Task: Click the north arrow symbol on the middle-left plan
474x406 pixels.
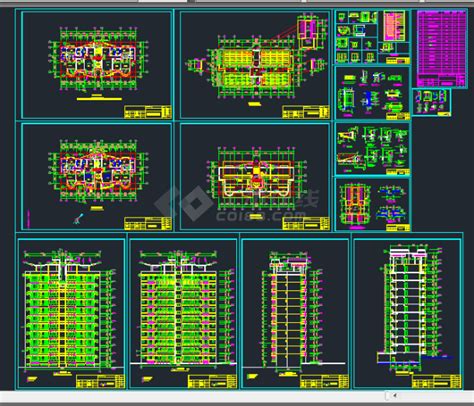Action: [x=79, y=218]
